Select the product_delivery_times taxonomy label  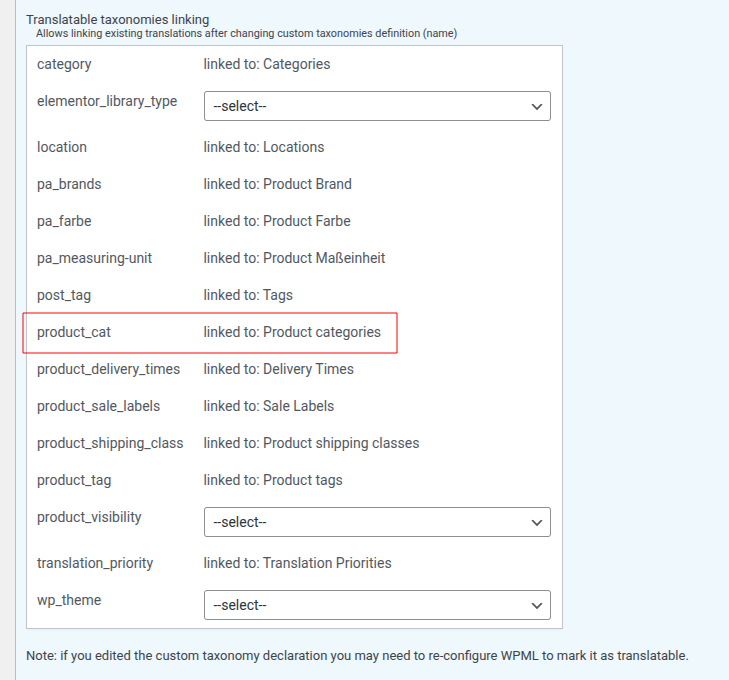point(108,369)
